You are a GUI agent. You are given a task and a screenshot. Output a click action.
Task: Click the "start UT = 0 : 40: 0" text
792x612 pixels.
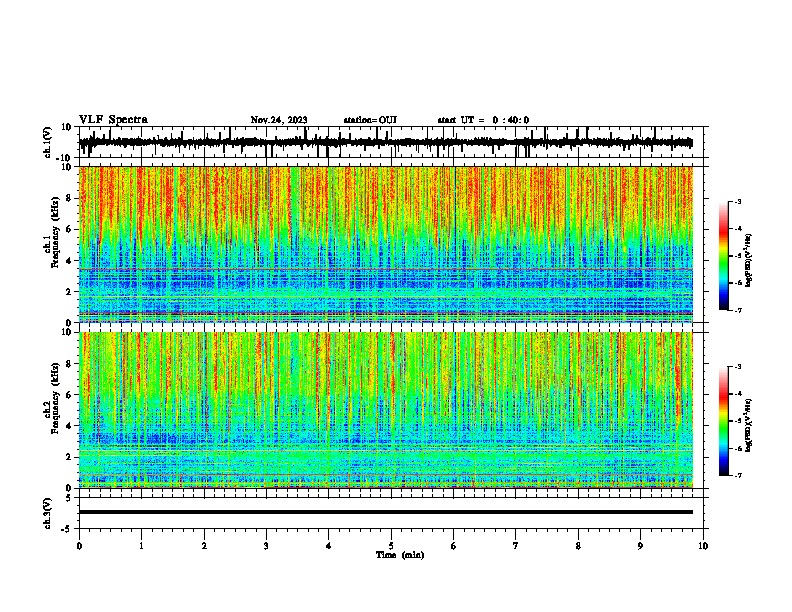point(483,120)
